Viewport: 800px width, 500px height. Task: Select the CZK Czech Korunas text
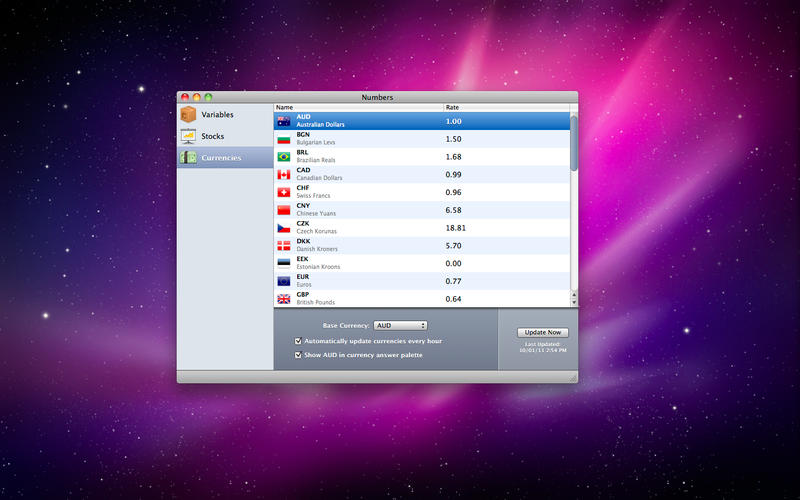pos(317,228)
